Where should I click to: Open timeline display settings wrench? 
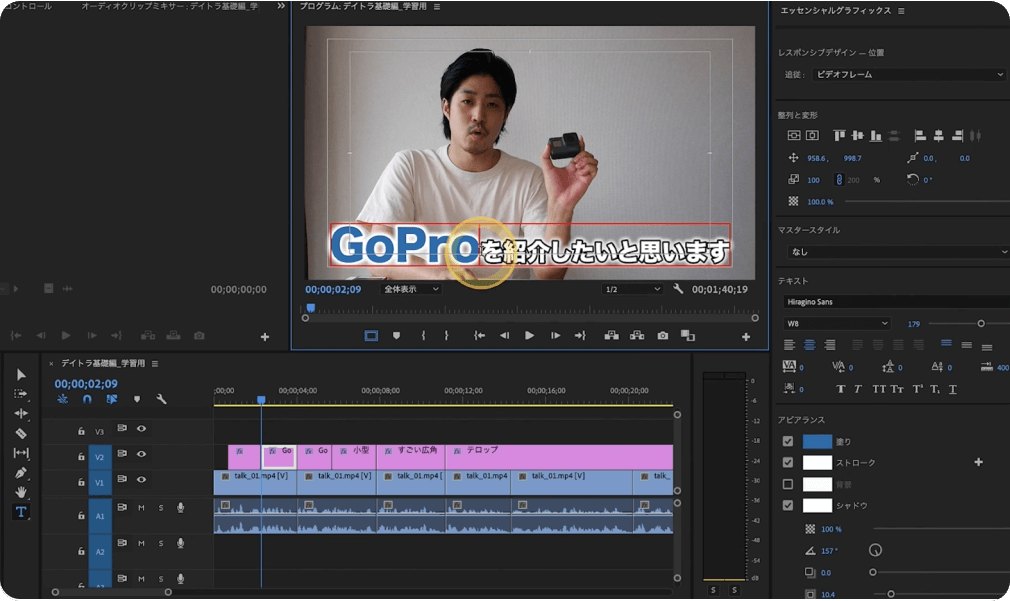(161, 399)
